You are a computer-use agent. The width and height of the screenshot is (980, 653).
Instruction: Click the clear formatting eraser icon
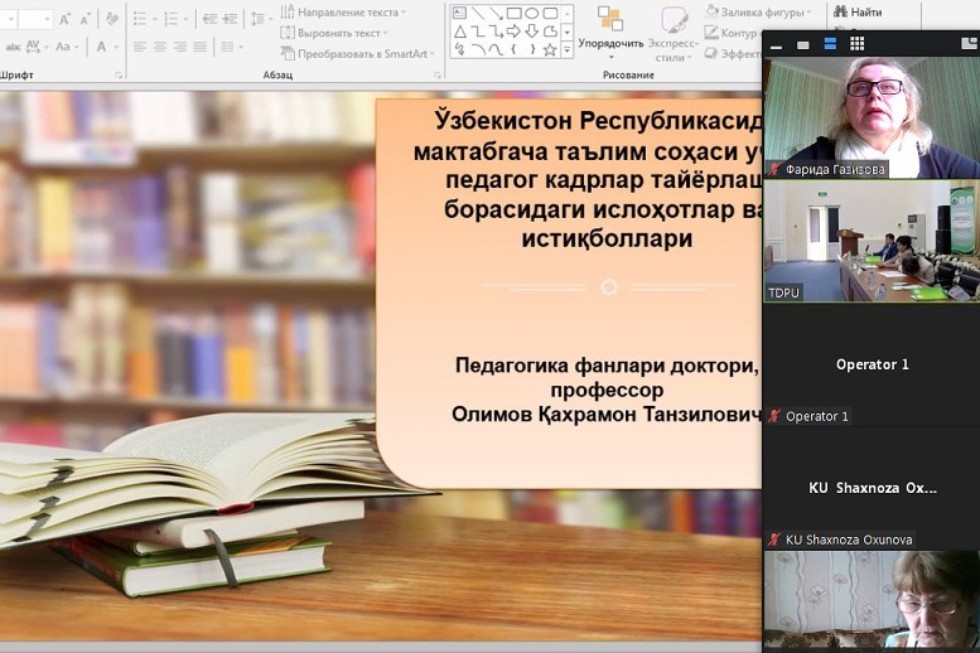coord(112,19)
